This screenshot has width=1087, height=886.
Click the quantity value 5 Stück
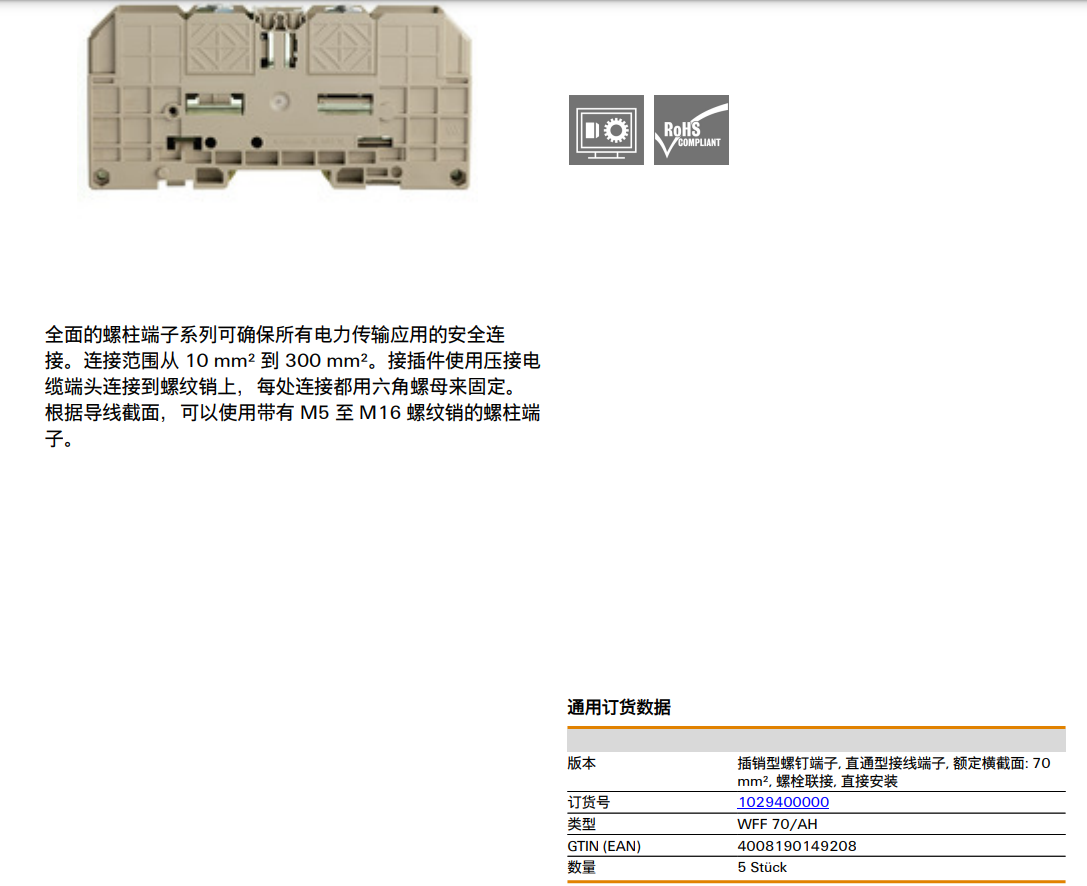tap(762, 867)
